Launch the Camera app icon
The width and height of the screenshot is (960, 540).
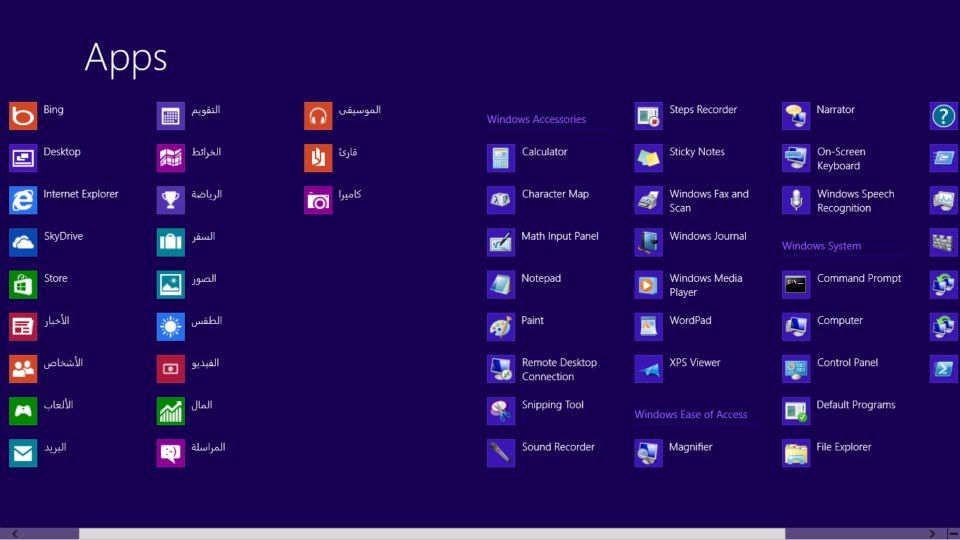[318, 200]
